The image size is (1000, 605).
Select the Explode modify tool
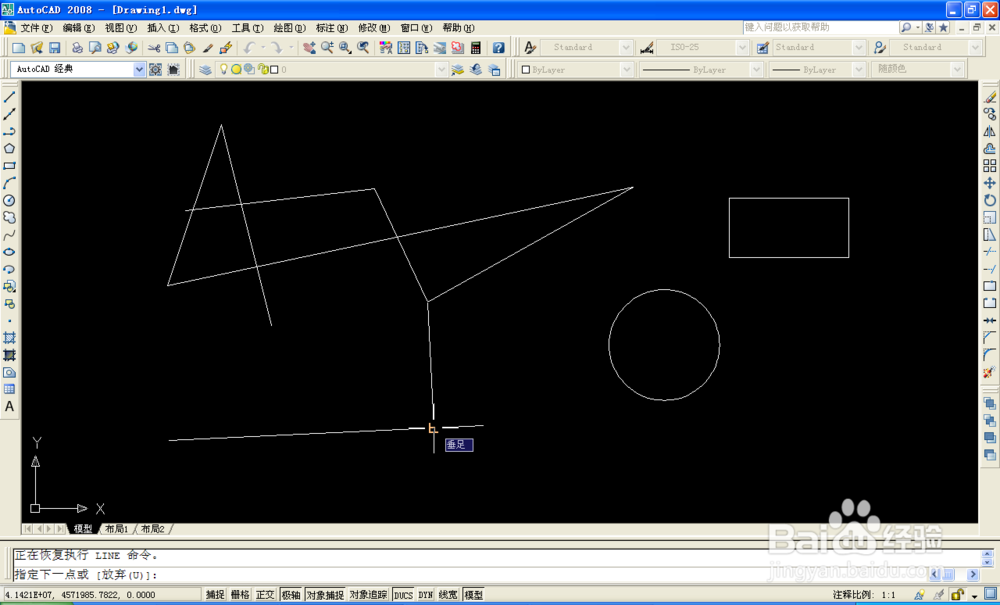pos(990,372)
